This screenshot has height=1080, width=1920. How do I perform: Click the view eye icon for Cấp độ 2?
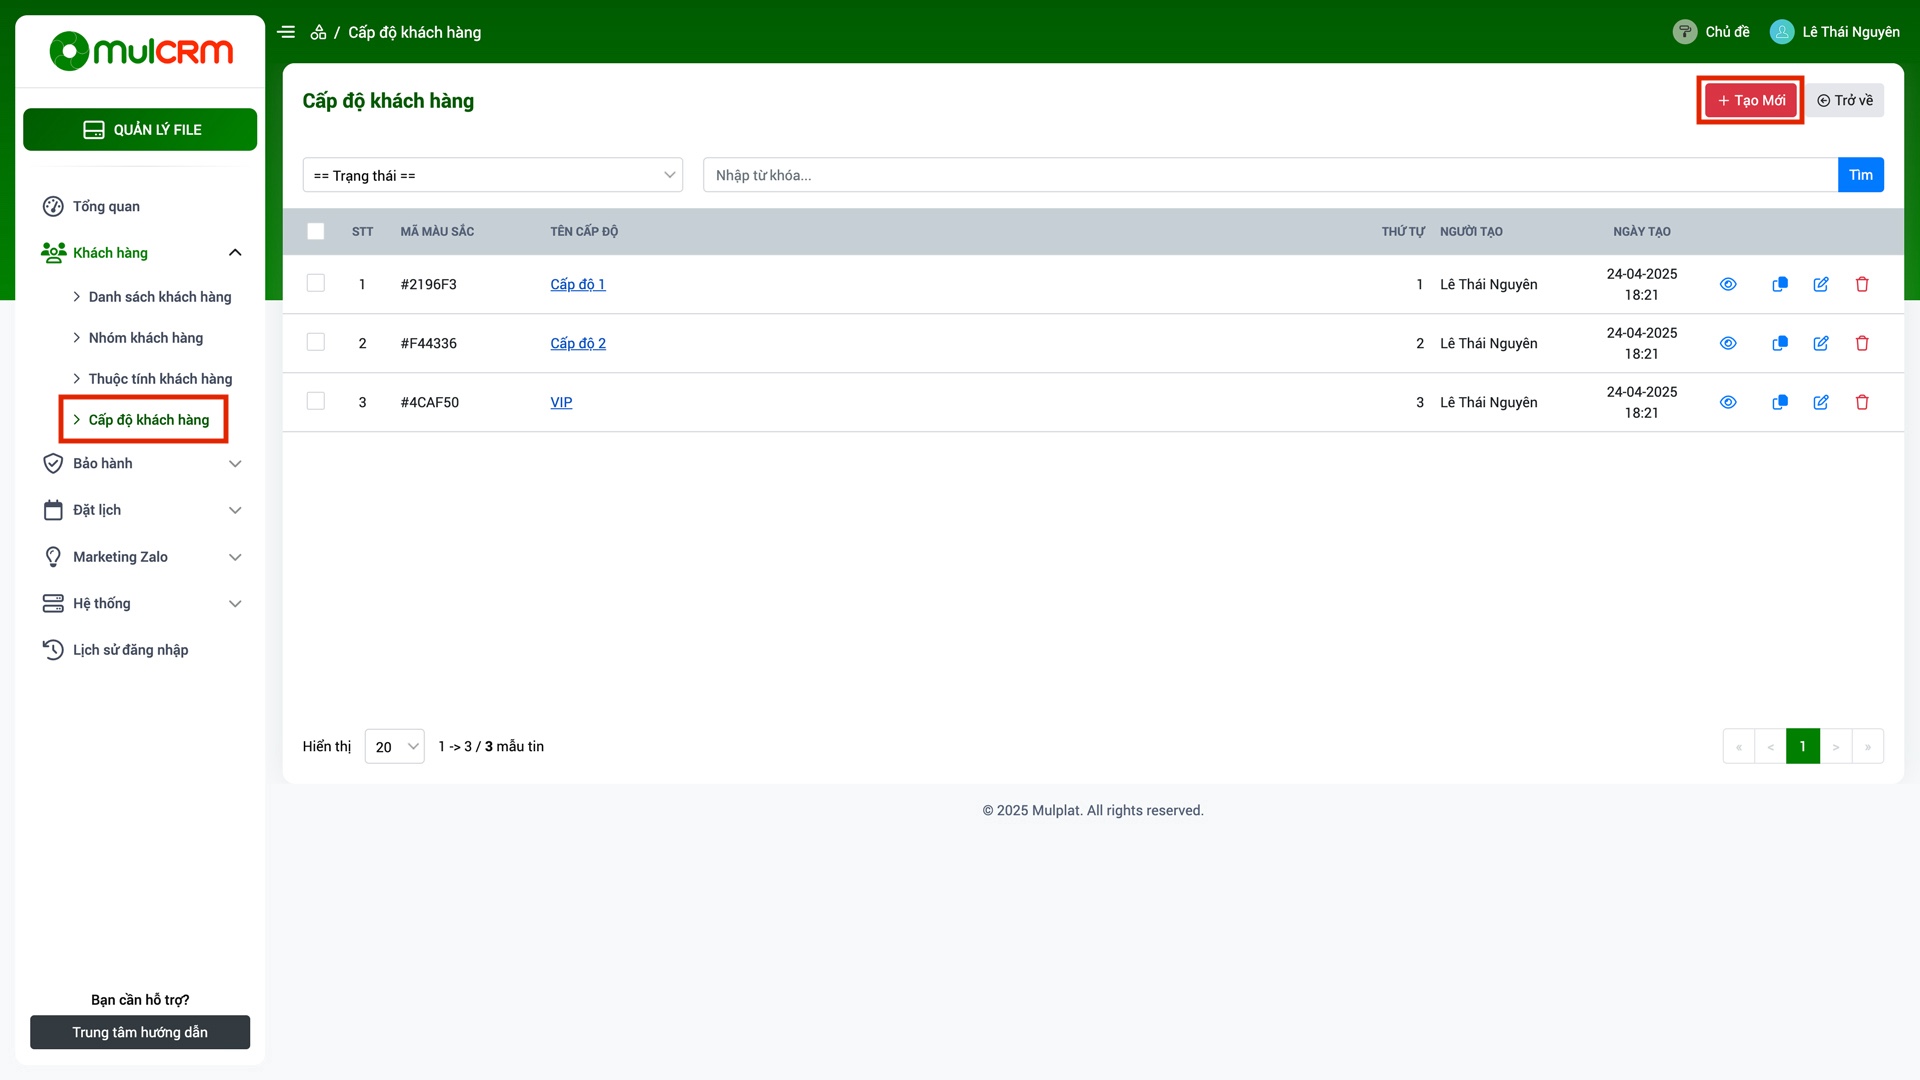coord(1727,343)
